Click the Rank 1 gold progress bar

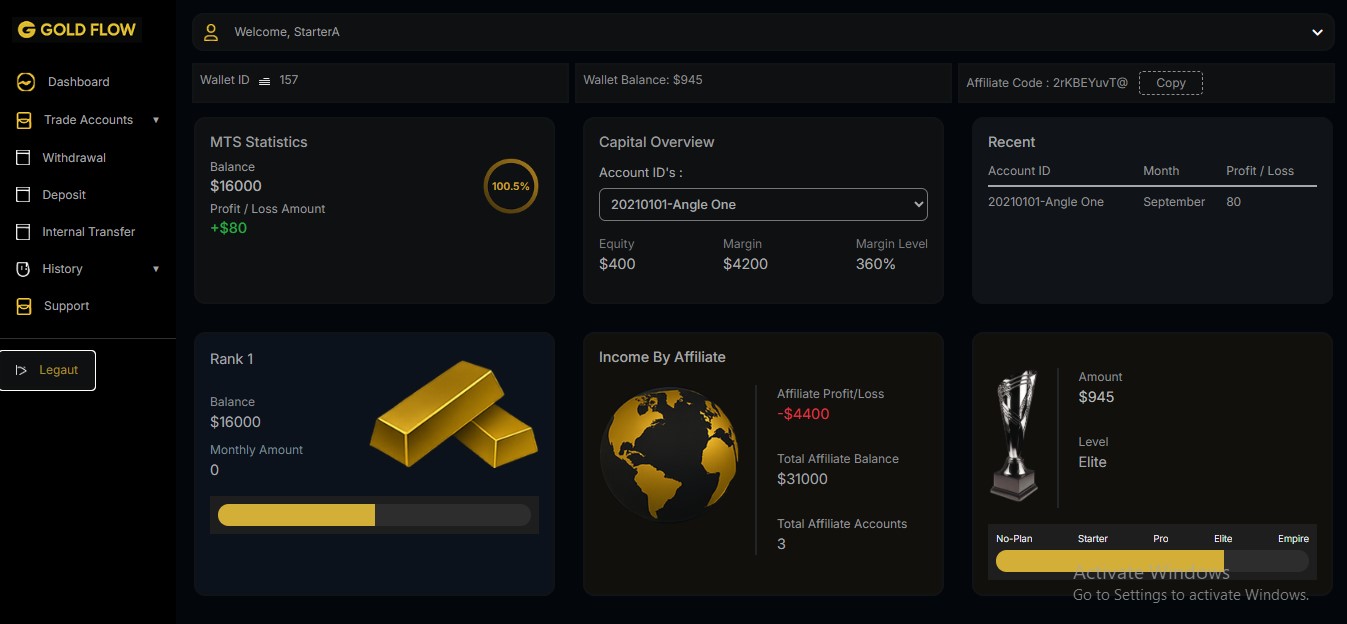coord(374,515)
